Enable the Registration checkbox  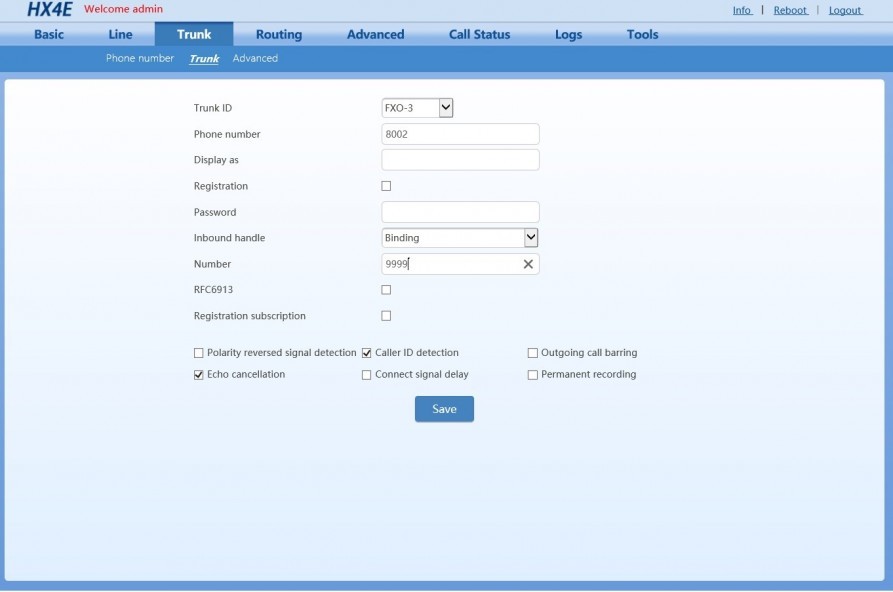(386, 186)
